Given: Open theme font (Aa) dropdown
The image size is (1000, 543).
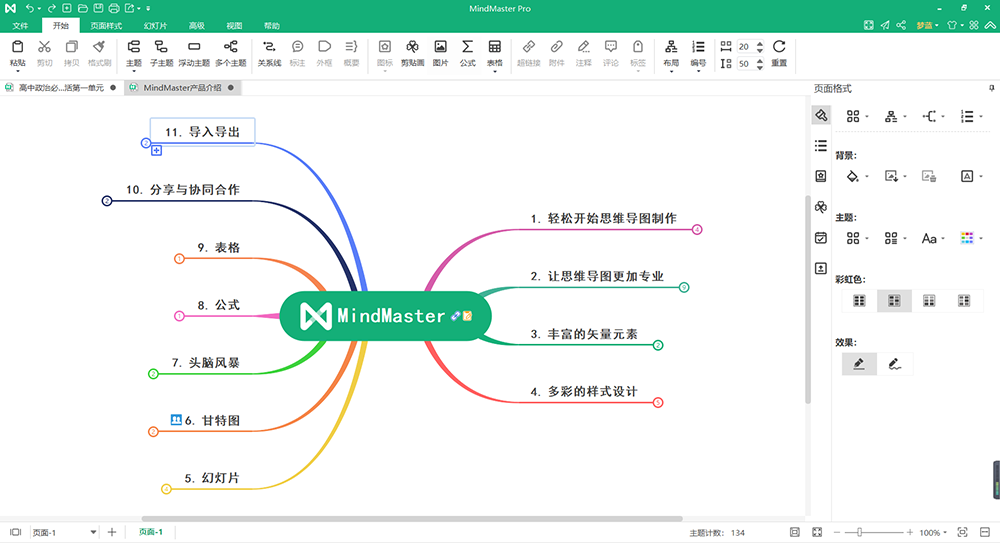Looking at the screenshot, I should coord(943,239).
